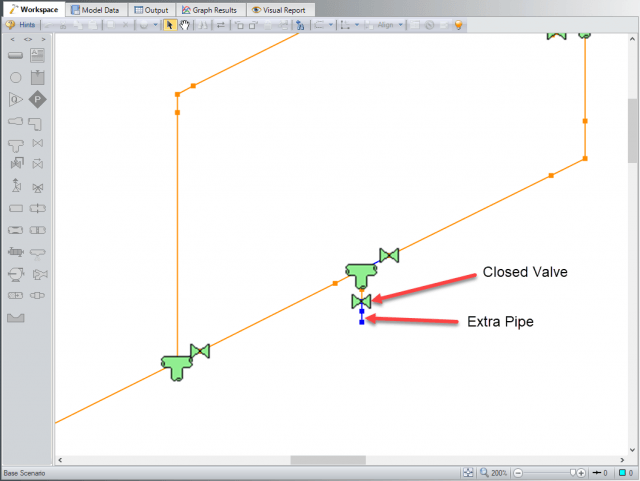This screenshot has height=481, width=640.
Task: Click the zoom-in plus button
Action: pos(581,473)
